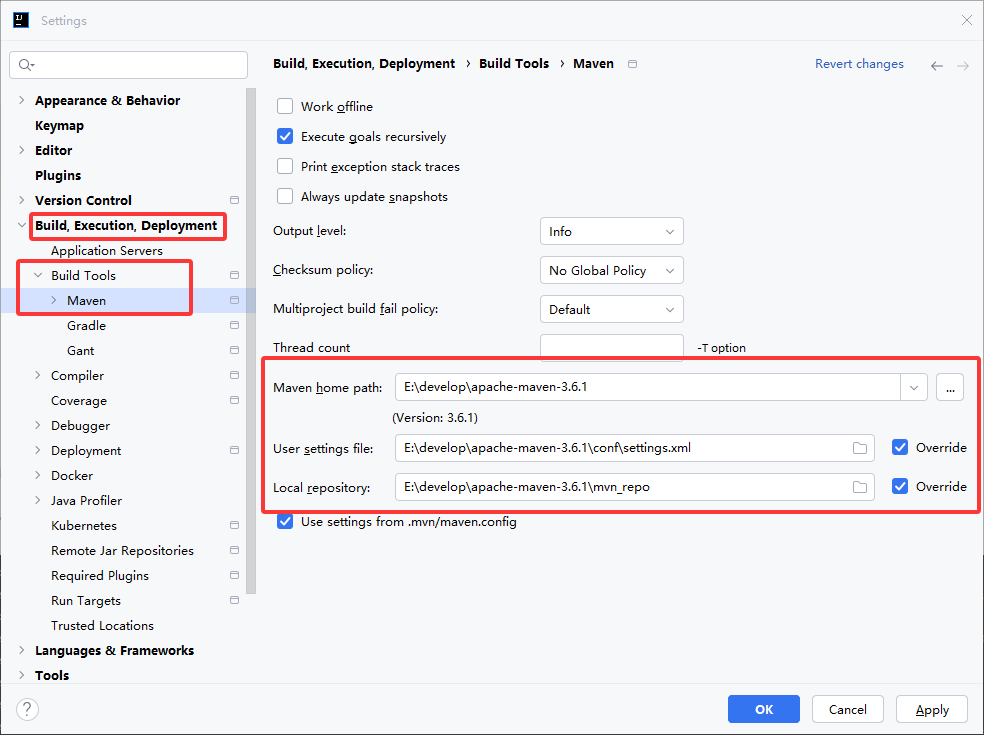Click project-scope icon beside Maven row
Image resolution: width=984 pixels, height=735 pixels.
(235, 300)
